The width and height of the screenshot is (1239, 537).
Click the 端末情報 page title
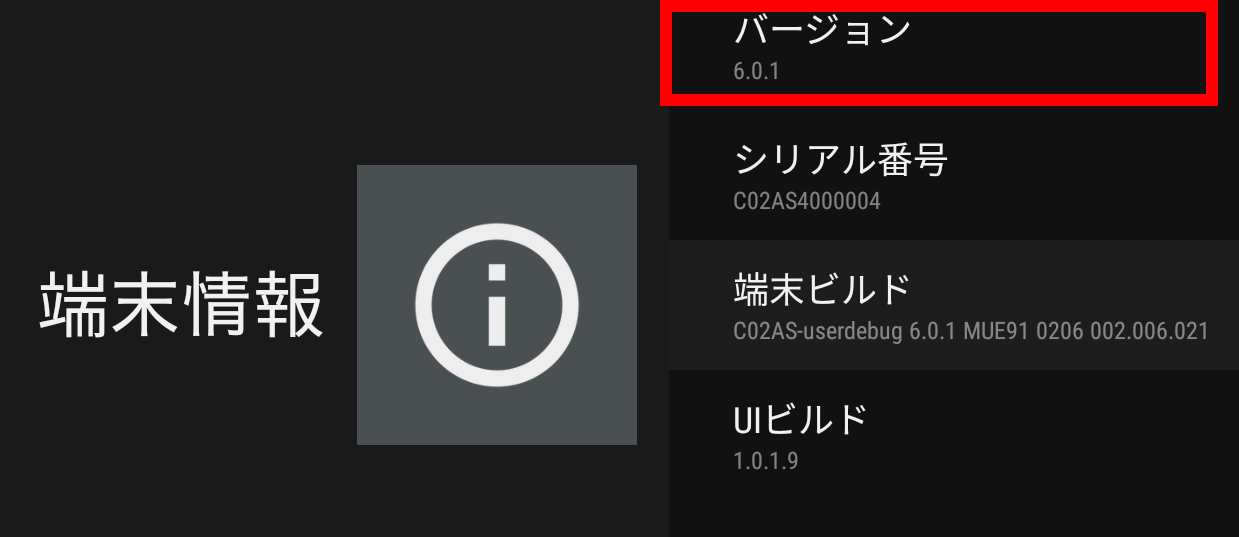point(181,305)
